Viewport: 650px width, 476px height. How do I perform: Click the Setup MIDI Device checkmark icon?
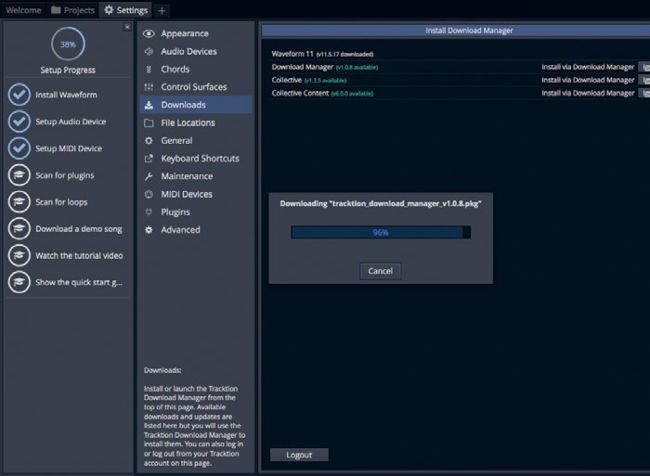point(19,148)
